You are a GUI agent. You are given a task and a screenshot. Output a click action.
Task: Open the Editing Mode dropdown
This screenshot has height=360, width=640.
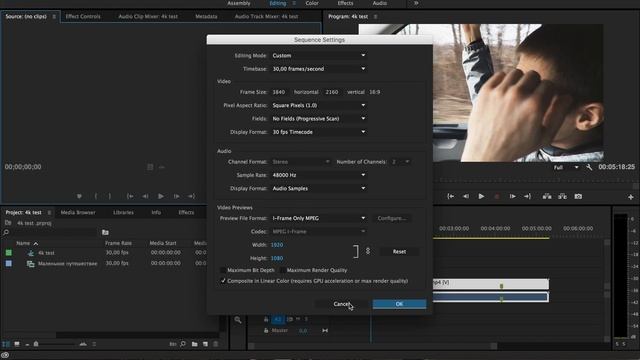point(319,56)
